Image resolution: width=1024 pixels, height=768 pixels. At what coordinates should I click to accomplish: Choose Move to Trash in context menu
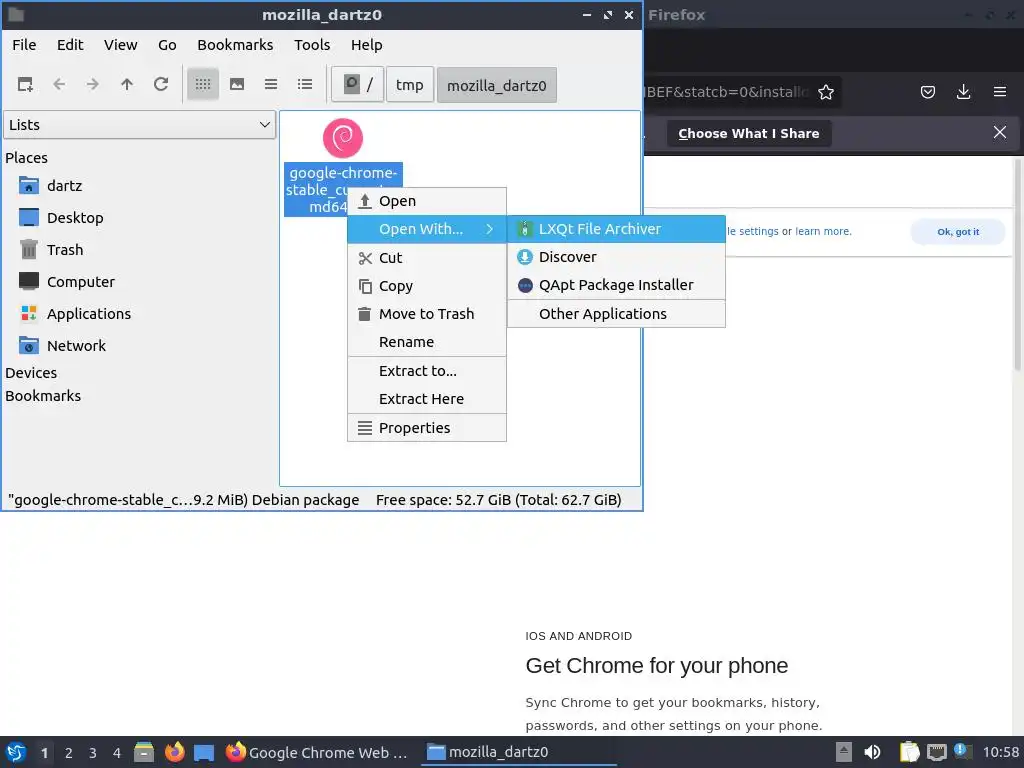(x=427, y=314)
